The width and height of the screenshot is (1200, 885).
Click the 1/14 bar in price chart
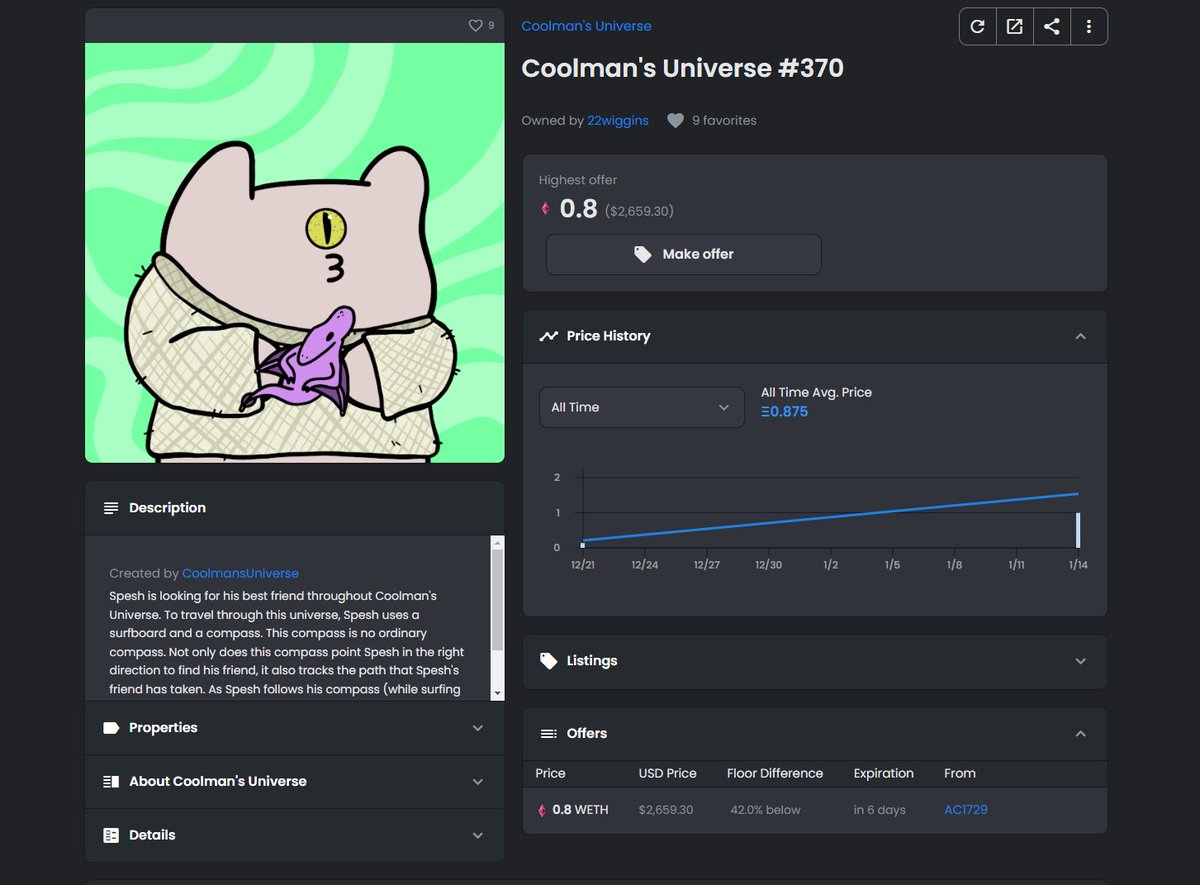tap(1078, 530)
